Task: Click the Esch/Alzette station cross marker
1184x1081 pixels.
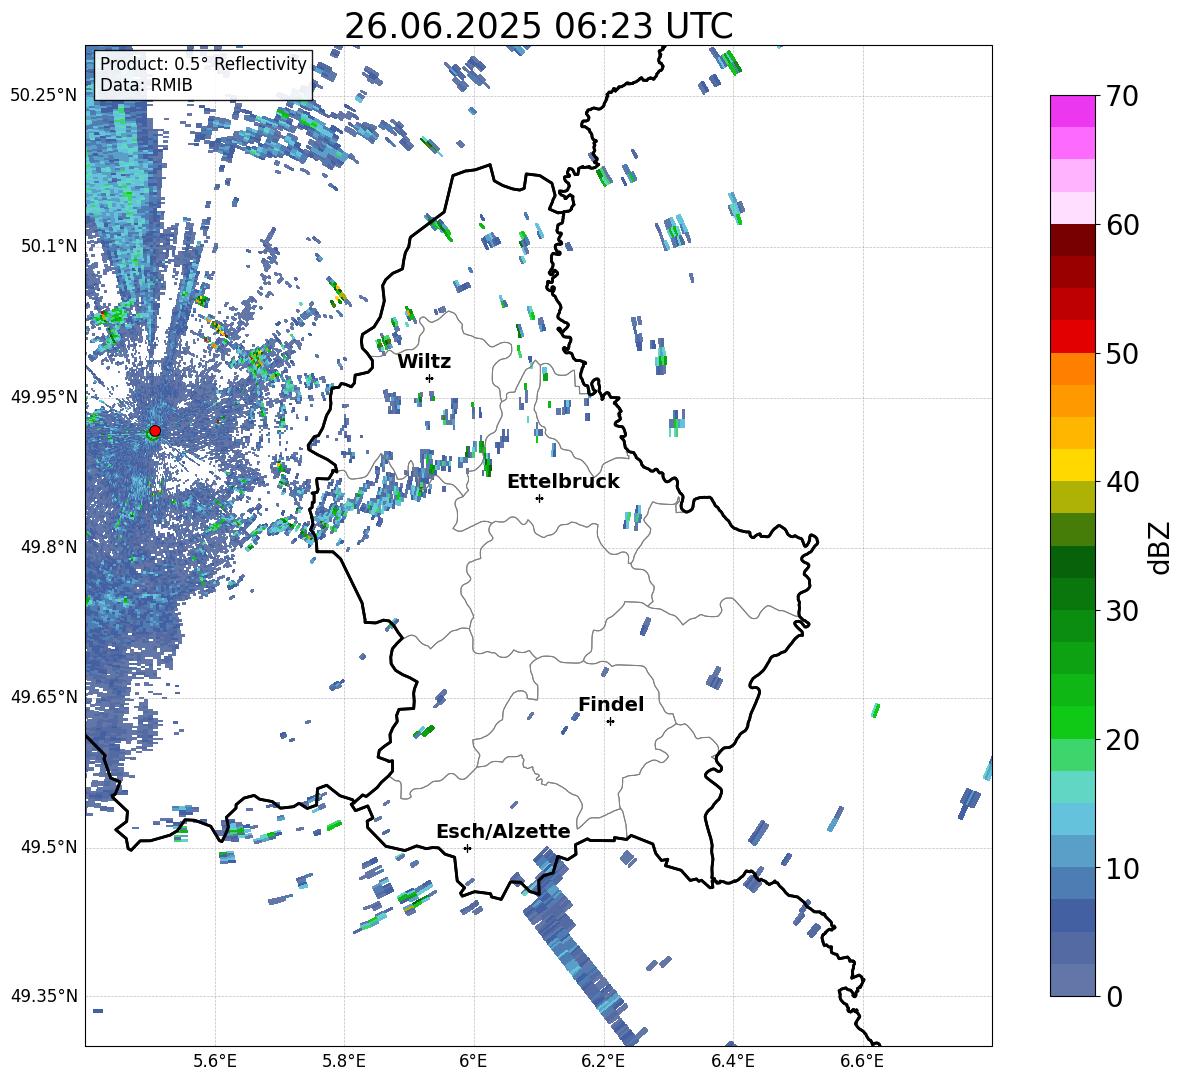Action: tap(467, 848)
